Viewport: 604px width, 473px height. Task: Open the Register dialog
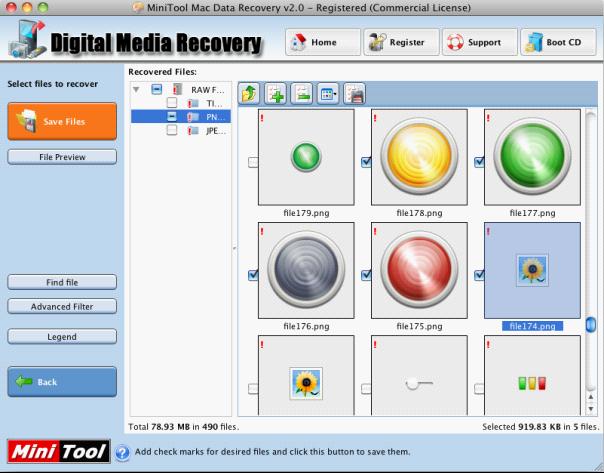point(401,42)
